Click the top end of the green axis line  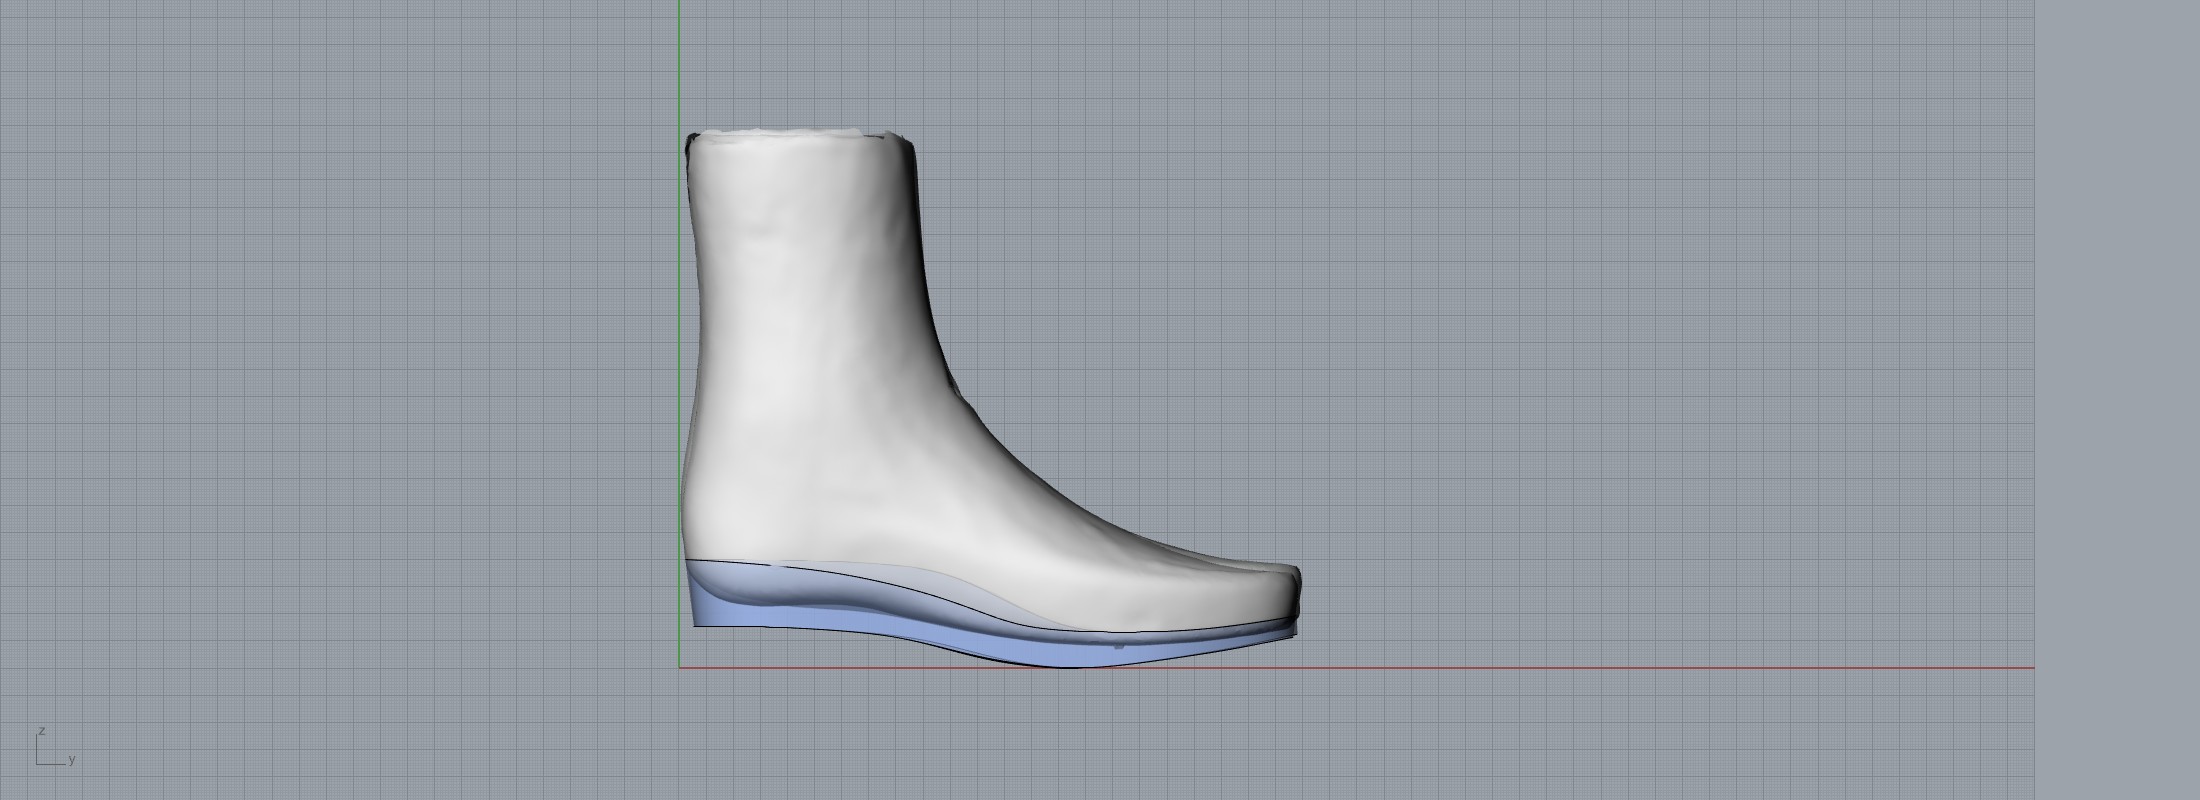click(x=680, y=5)
